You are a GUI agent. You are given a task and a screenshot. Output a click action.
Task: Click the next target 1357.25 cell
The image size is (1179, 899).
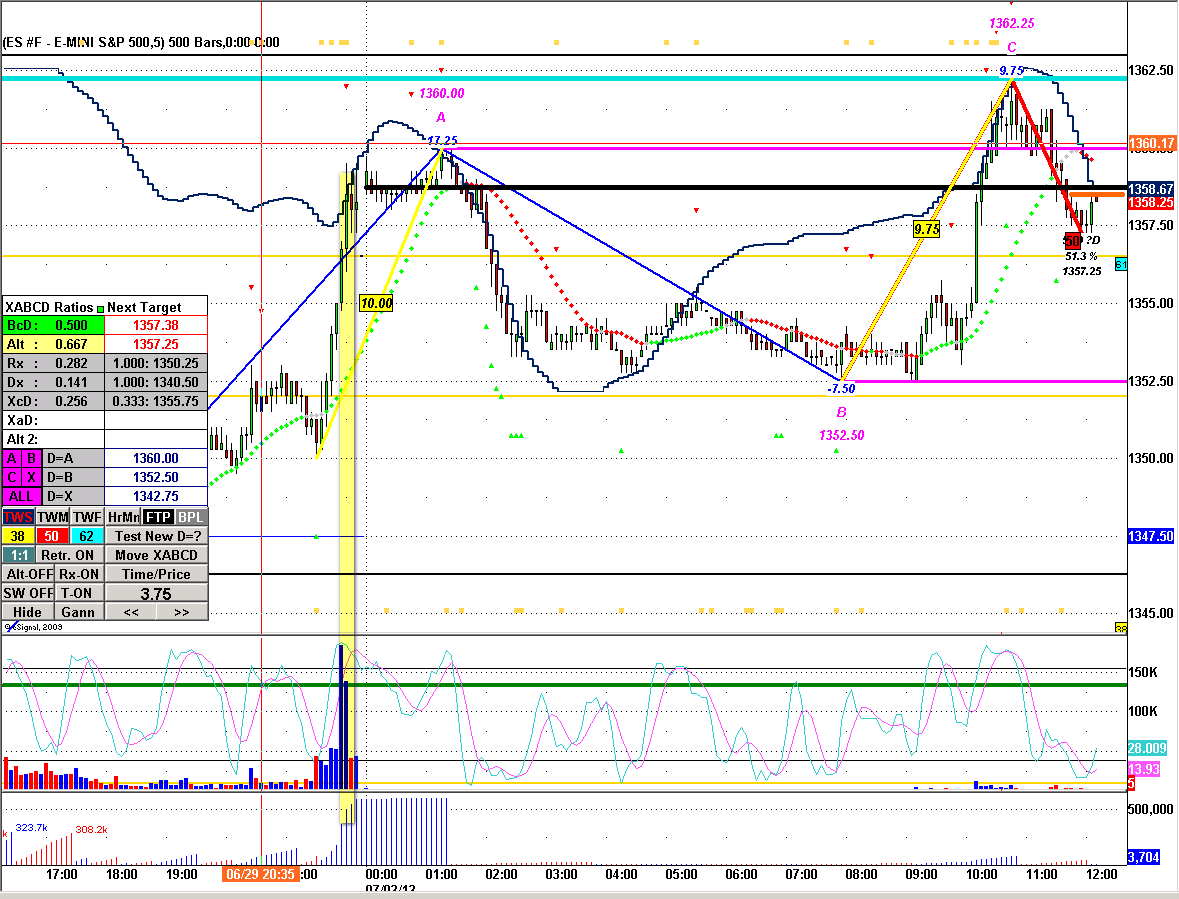pos(156,344)
